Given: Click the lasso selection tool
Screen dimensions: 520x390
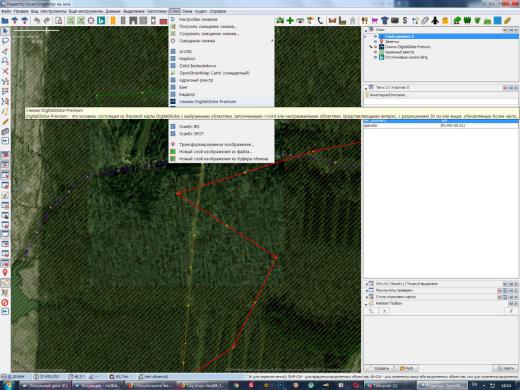Looking at the screenshot, I should click(5, 41).
